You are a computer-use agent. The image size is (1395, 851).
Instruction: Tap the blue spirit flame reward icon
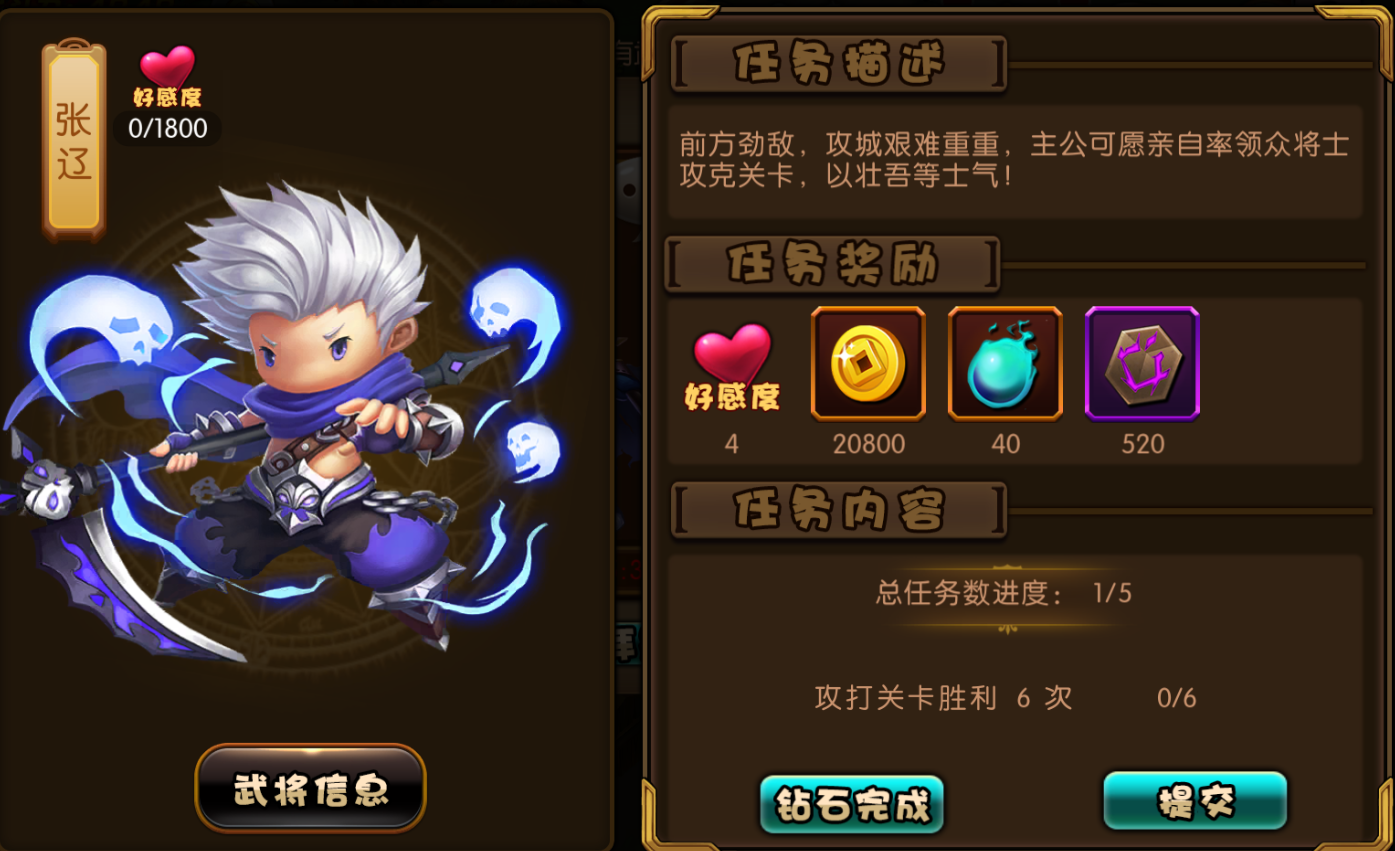point(1005,363)
